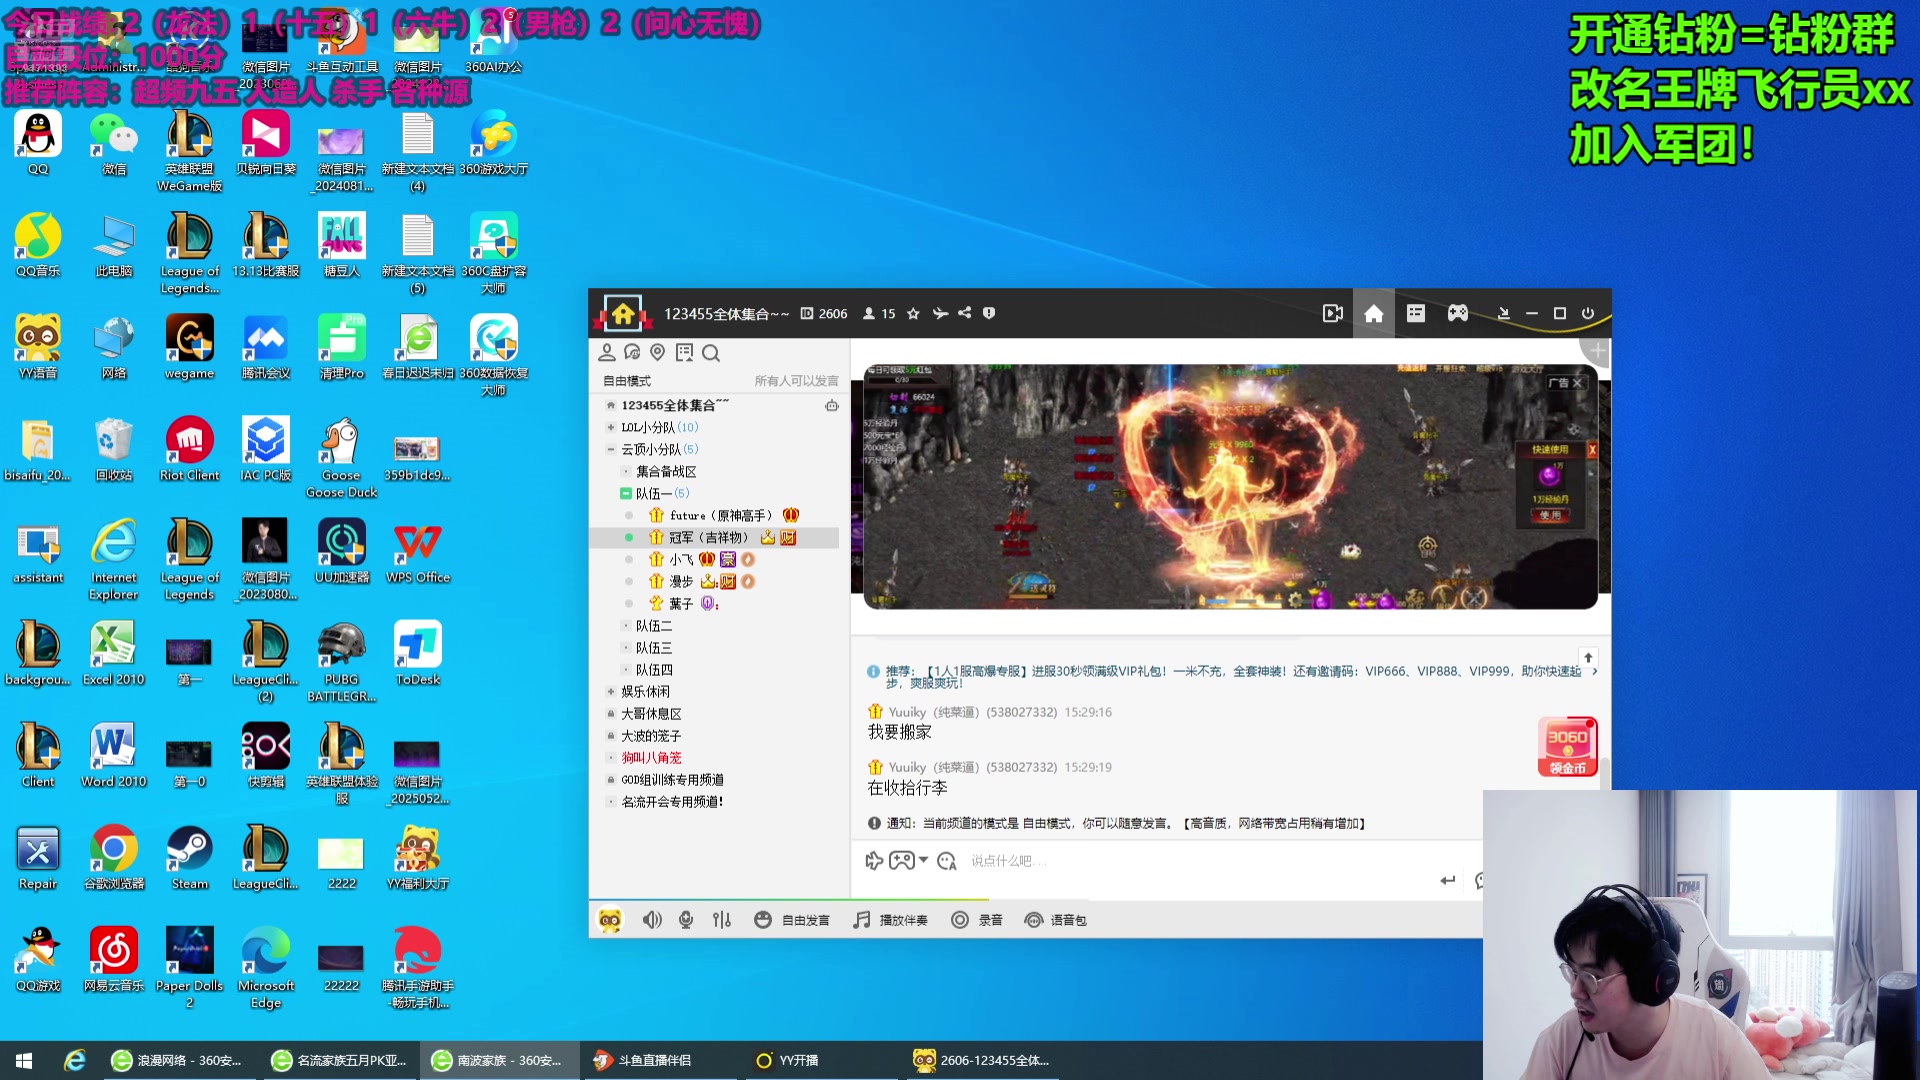The width and height of the screenshot is (1920, 1080).
Task: Open the chat bubble icon above channel tree
Action: pyautogui.click(x=632, y=352)
